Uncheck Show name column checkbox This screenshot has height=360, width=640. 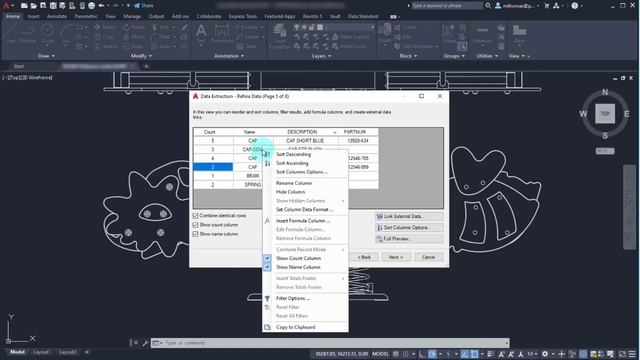coord(196,234)
